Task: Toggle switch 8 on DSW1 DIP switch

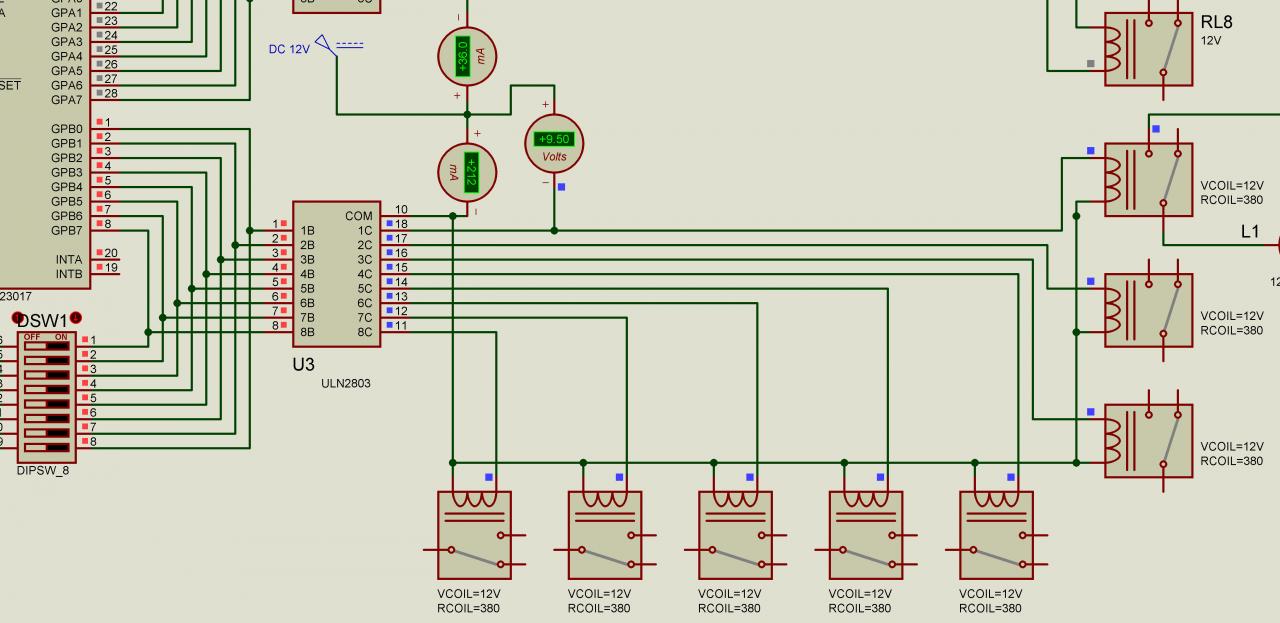Action: (46, 448)
